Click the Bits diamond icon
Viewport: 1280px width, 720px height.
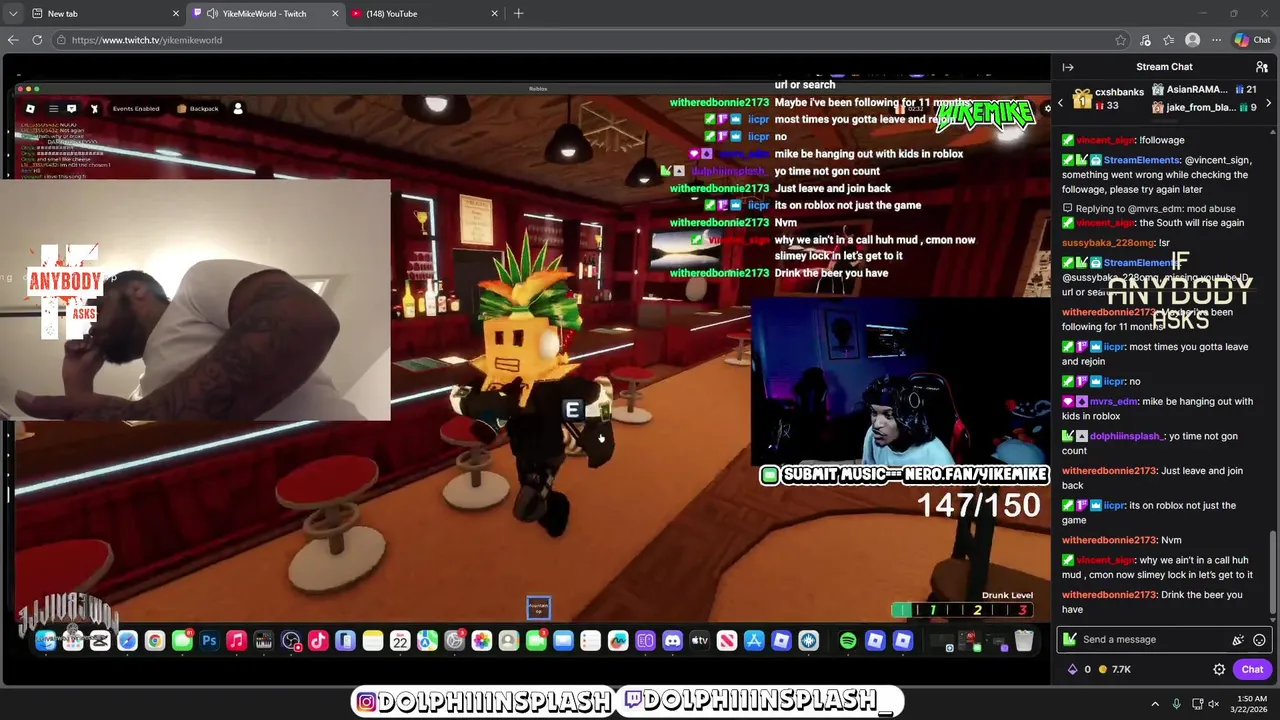(1073, 669)
